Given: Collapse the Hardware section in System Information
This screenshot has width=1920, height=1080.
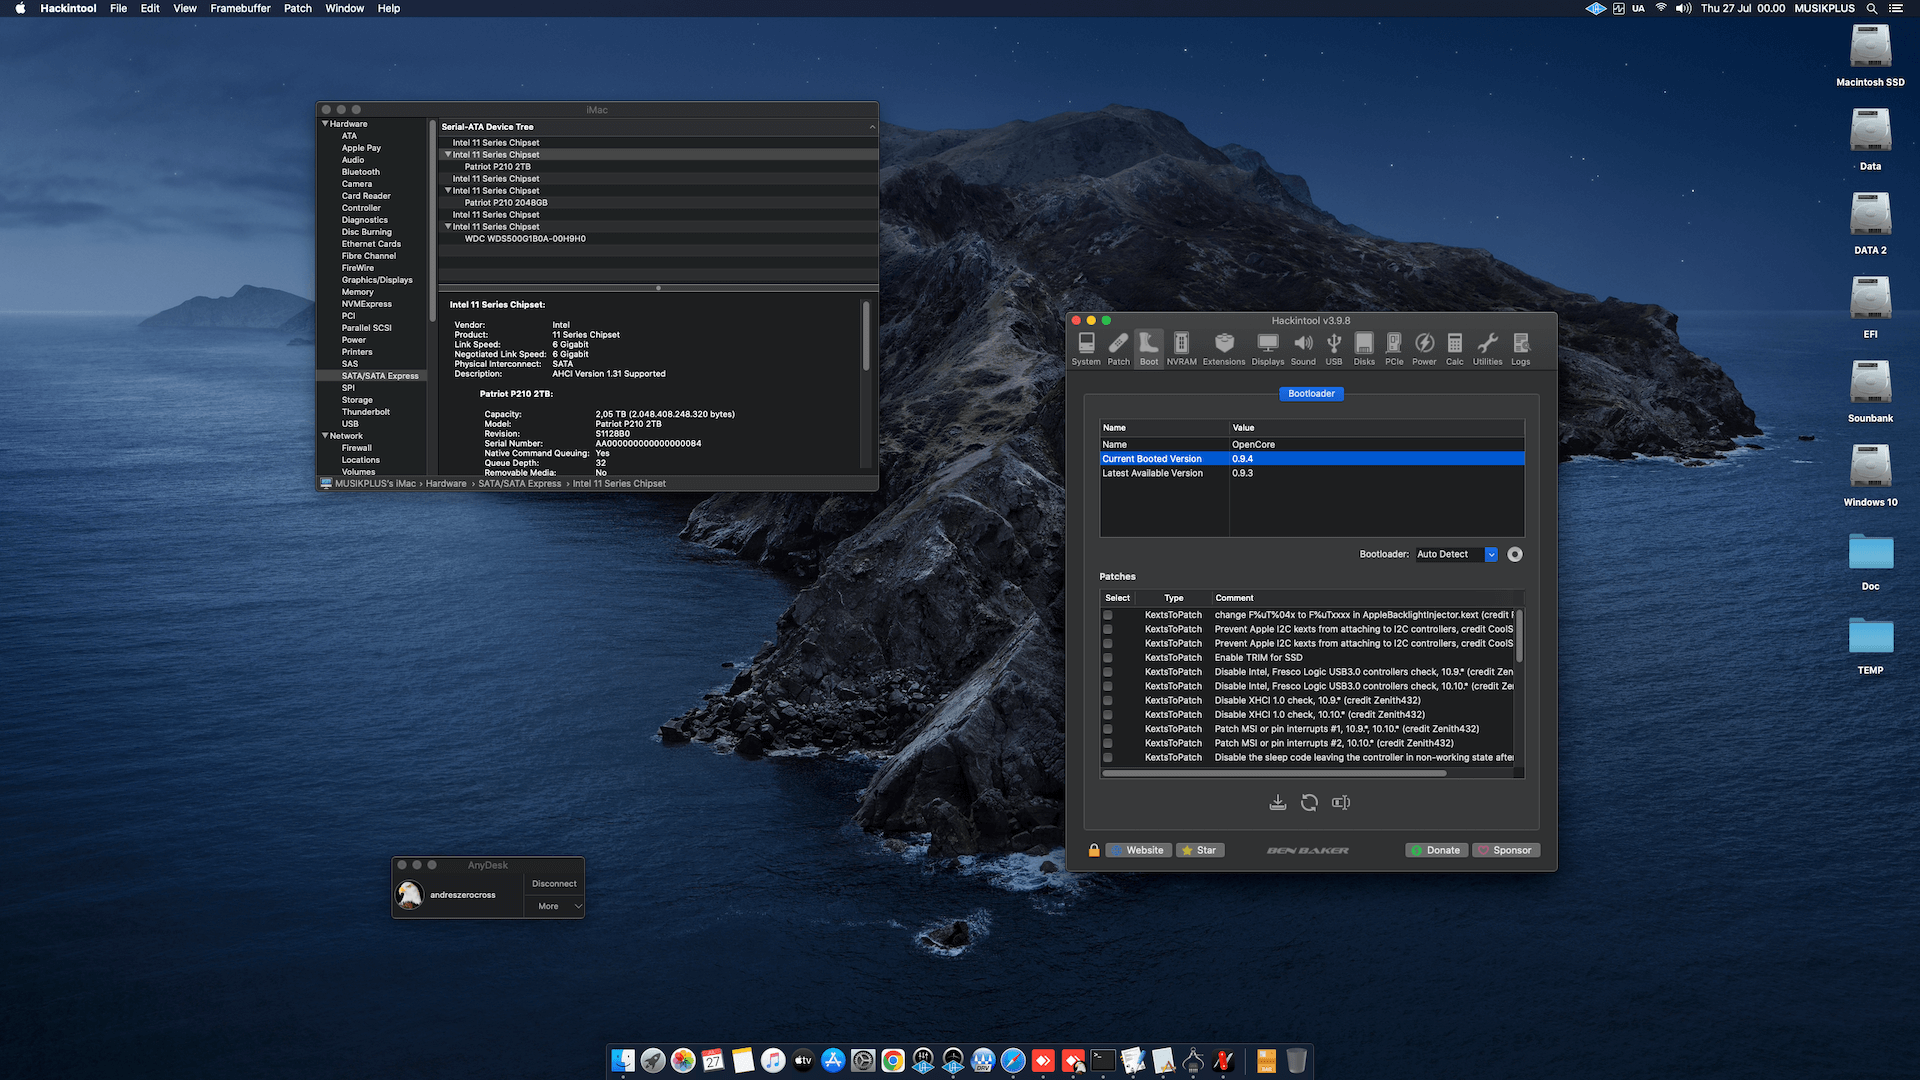Looking at the screenshot, I should pyautogui.click(x=325, y=124).
